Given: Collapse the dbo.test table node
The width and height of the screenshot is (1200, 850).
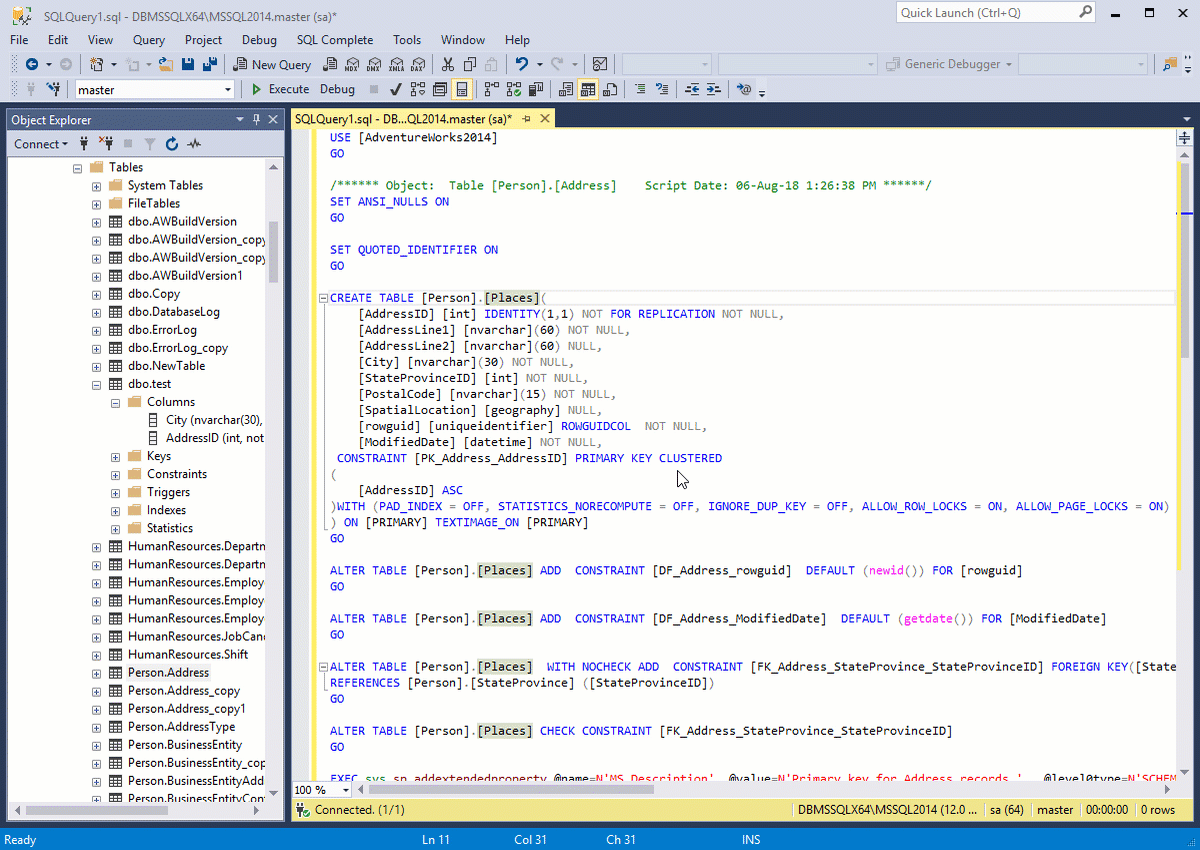Looking at the screenshot, I should pyautogui.click(x=96, y=384).
